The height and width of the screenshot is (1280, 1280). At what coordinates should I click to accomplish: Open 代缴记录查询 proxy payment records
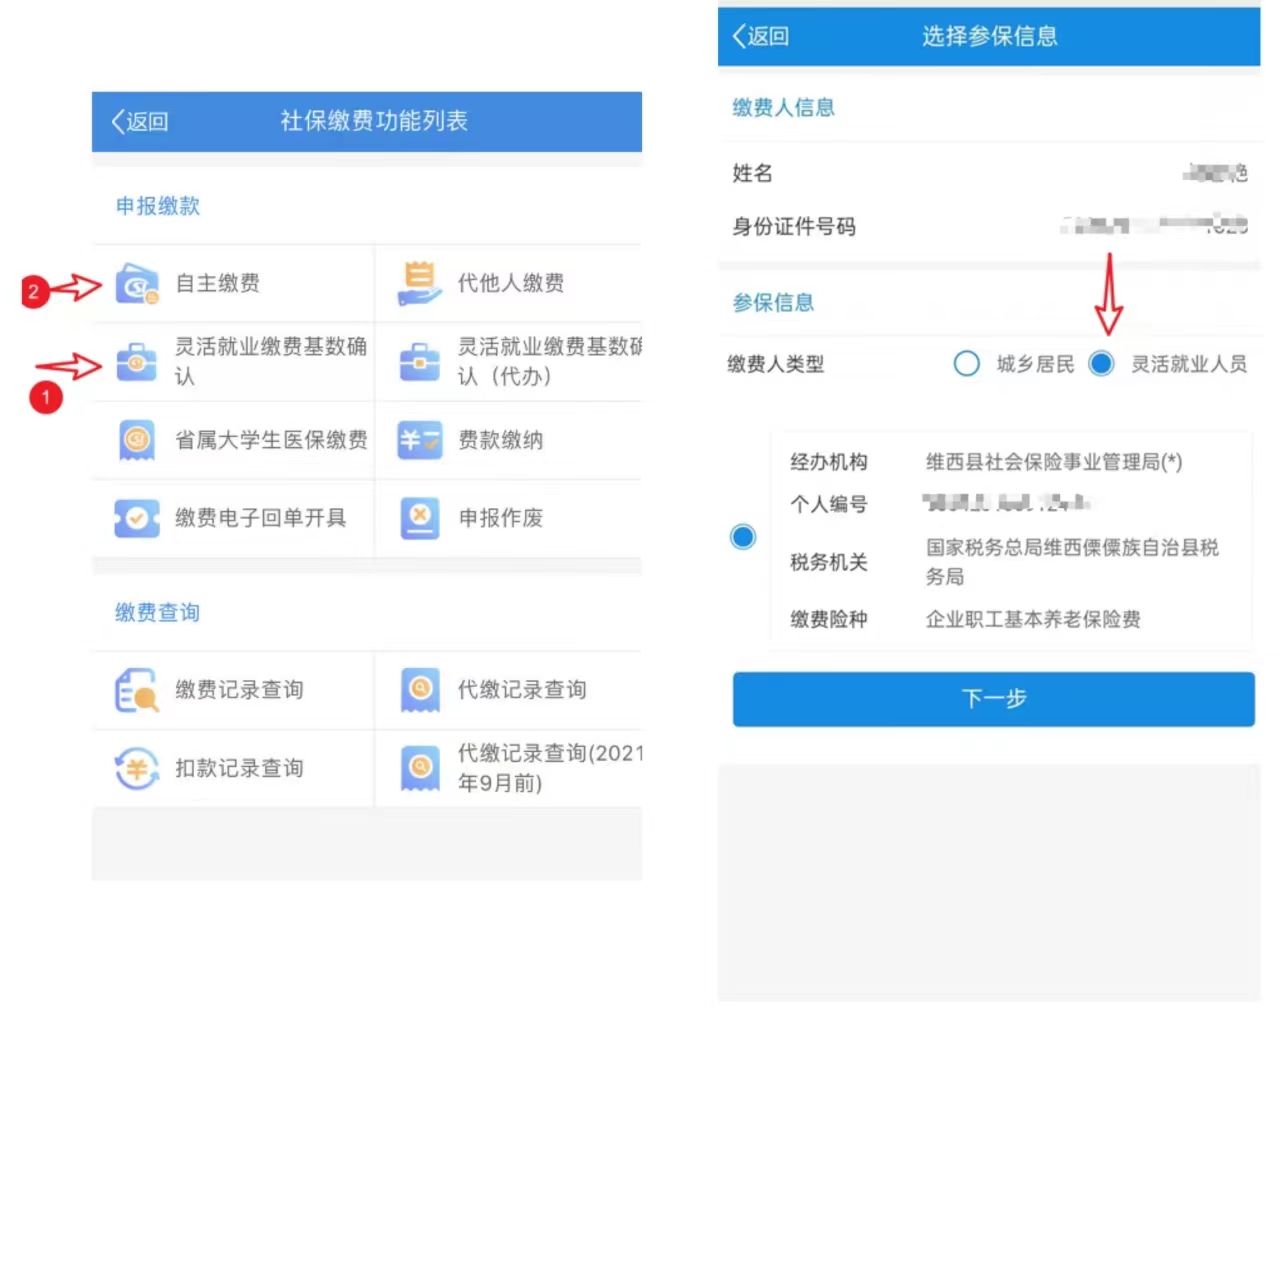522,690
